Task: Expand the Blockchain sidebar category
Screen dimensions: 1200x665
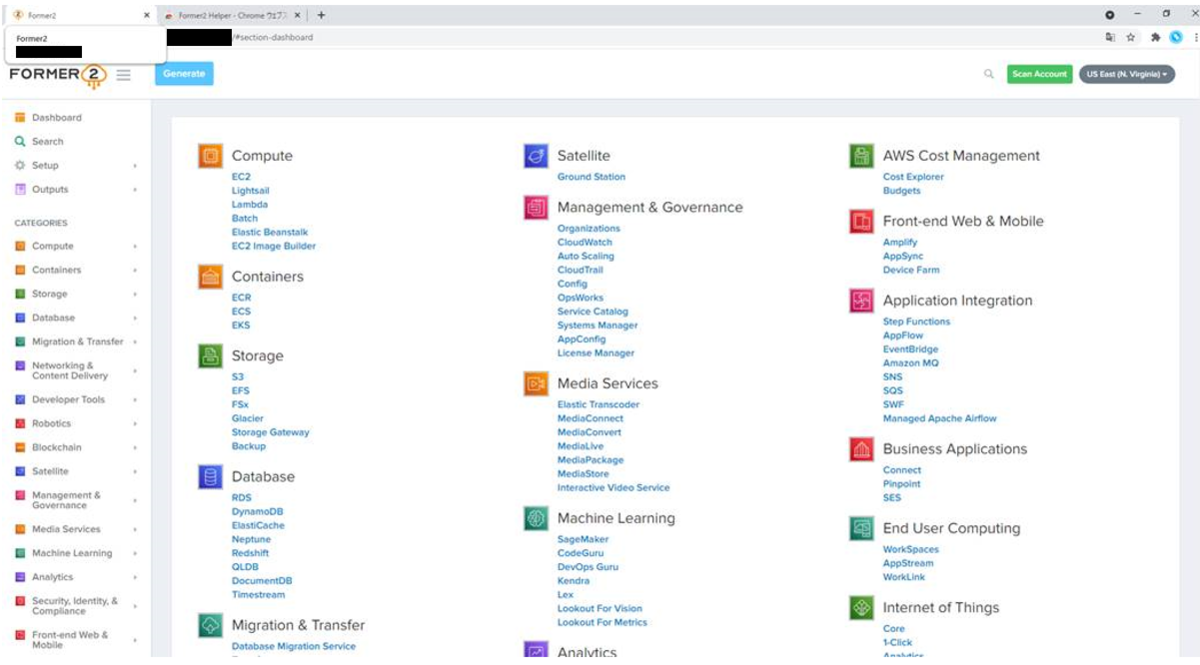Action: 135,448
